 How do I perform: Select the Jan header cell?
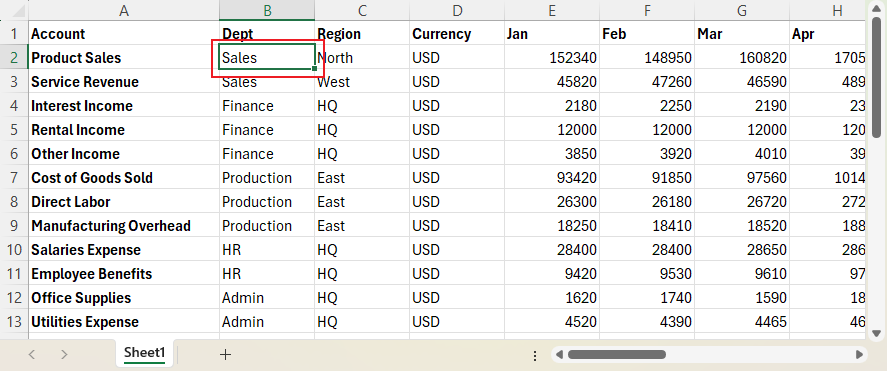point(552,33)
